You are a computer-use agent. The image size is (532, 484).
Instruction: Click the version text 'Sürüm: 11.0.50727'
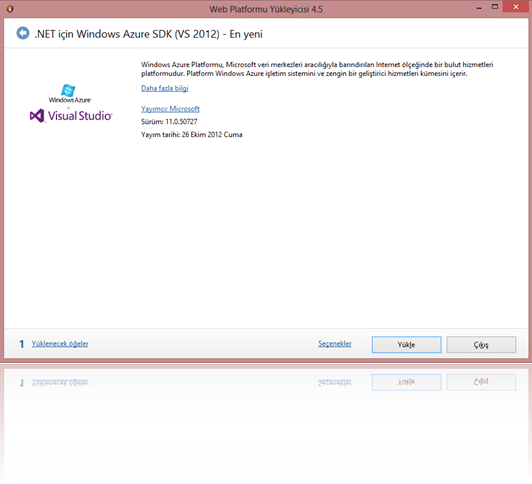[169, 122]
